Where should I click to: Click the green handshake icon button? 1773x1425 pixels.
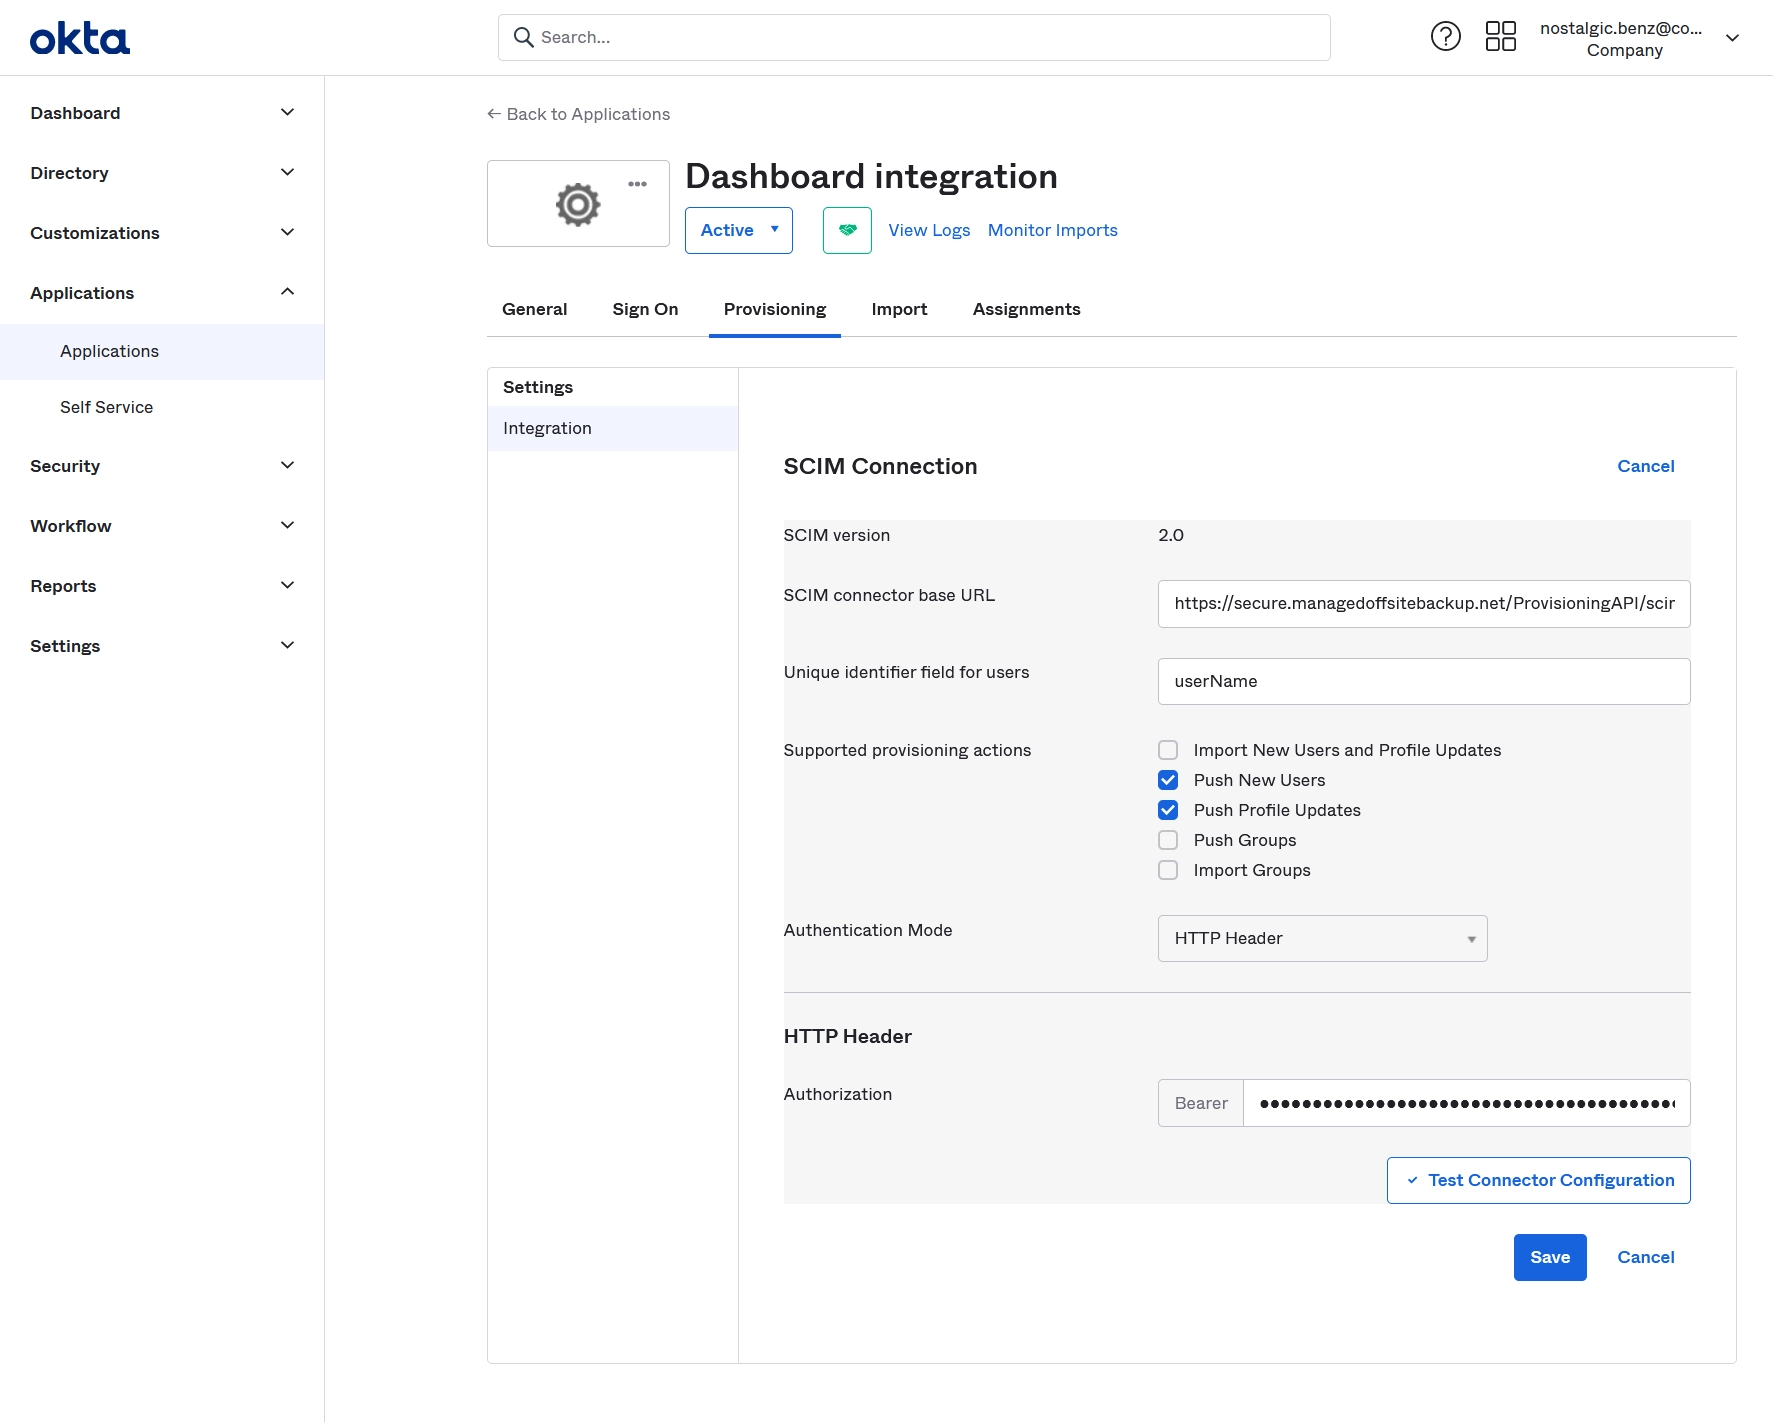847,230
